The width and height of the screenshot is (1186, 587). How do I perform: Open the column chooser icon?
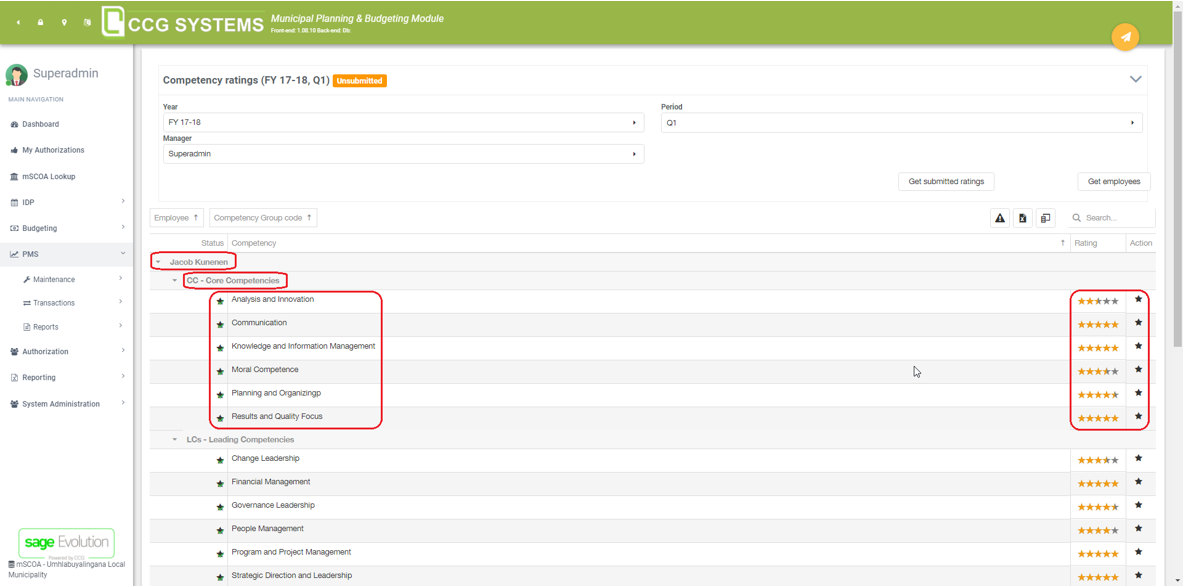coord(1045,218)
